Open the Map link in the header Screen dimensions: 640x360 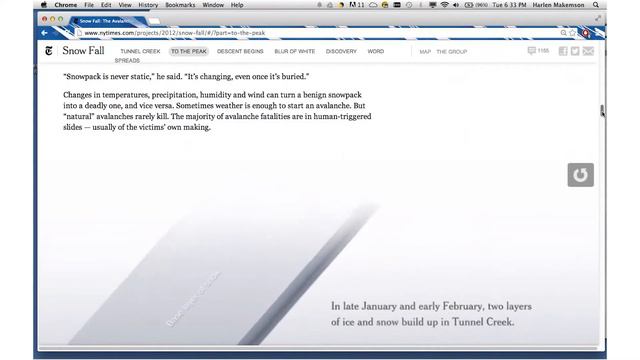(x=425, y=52)
